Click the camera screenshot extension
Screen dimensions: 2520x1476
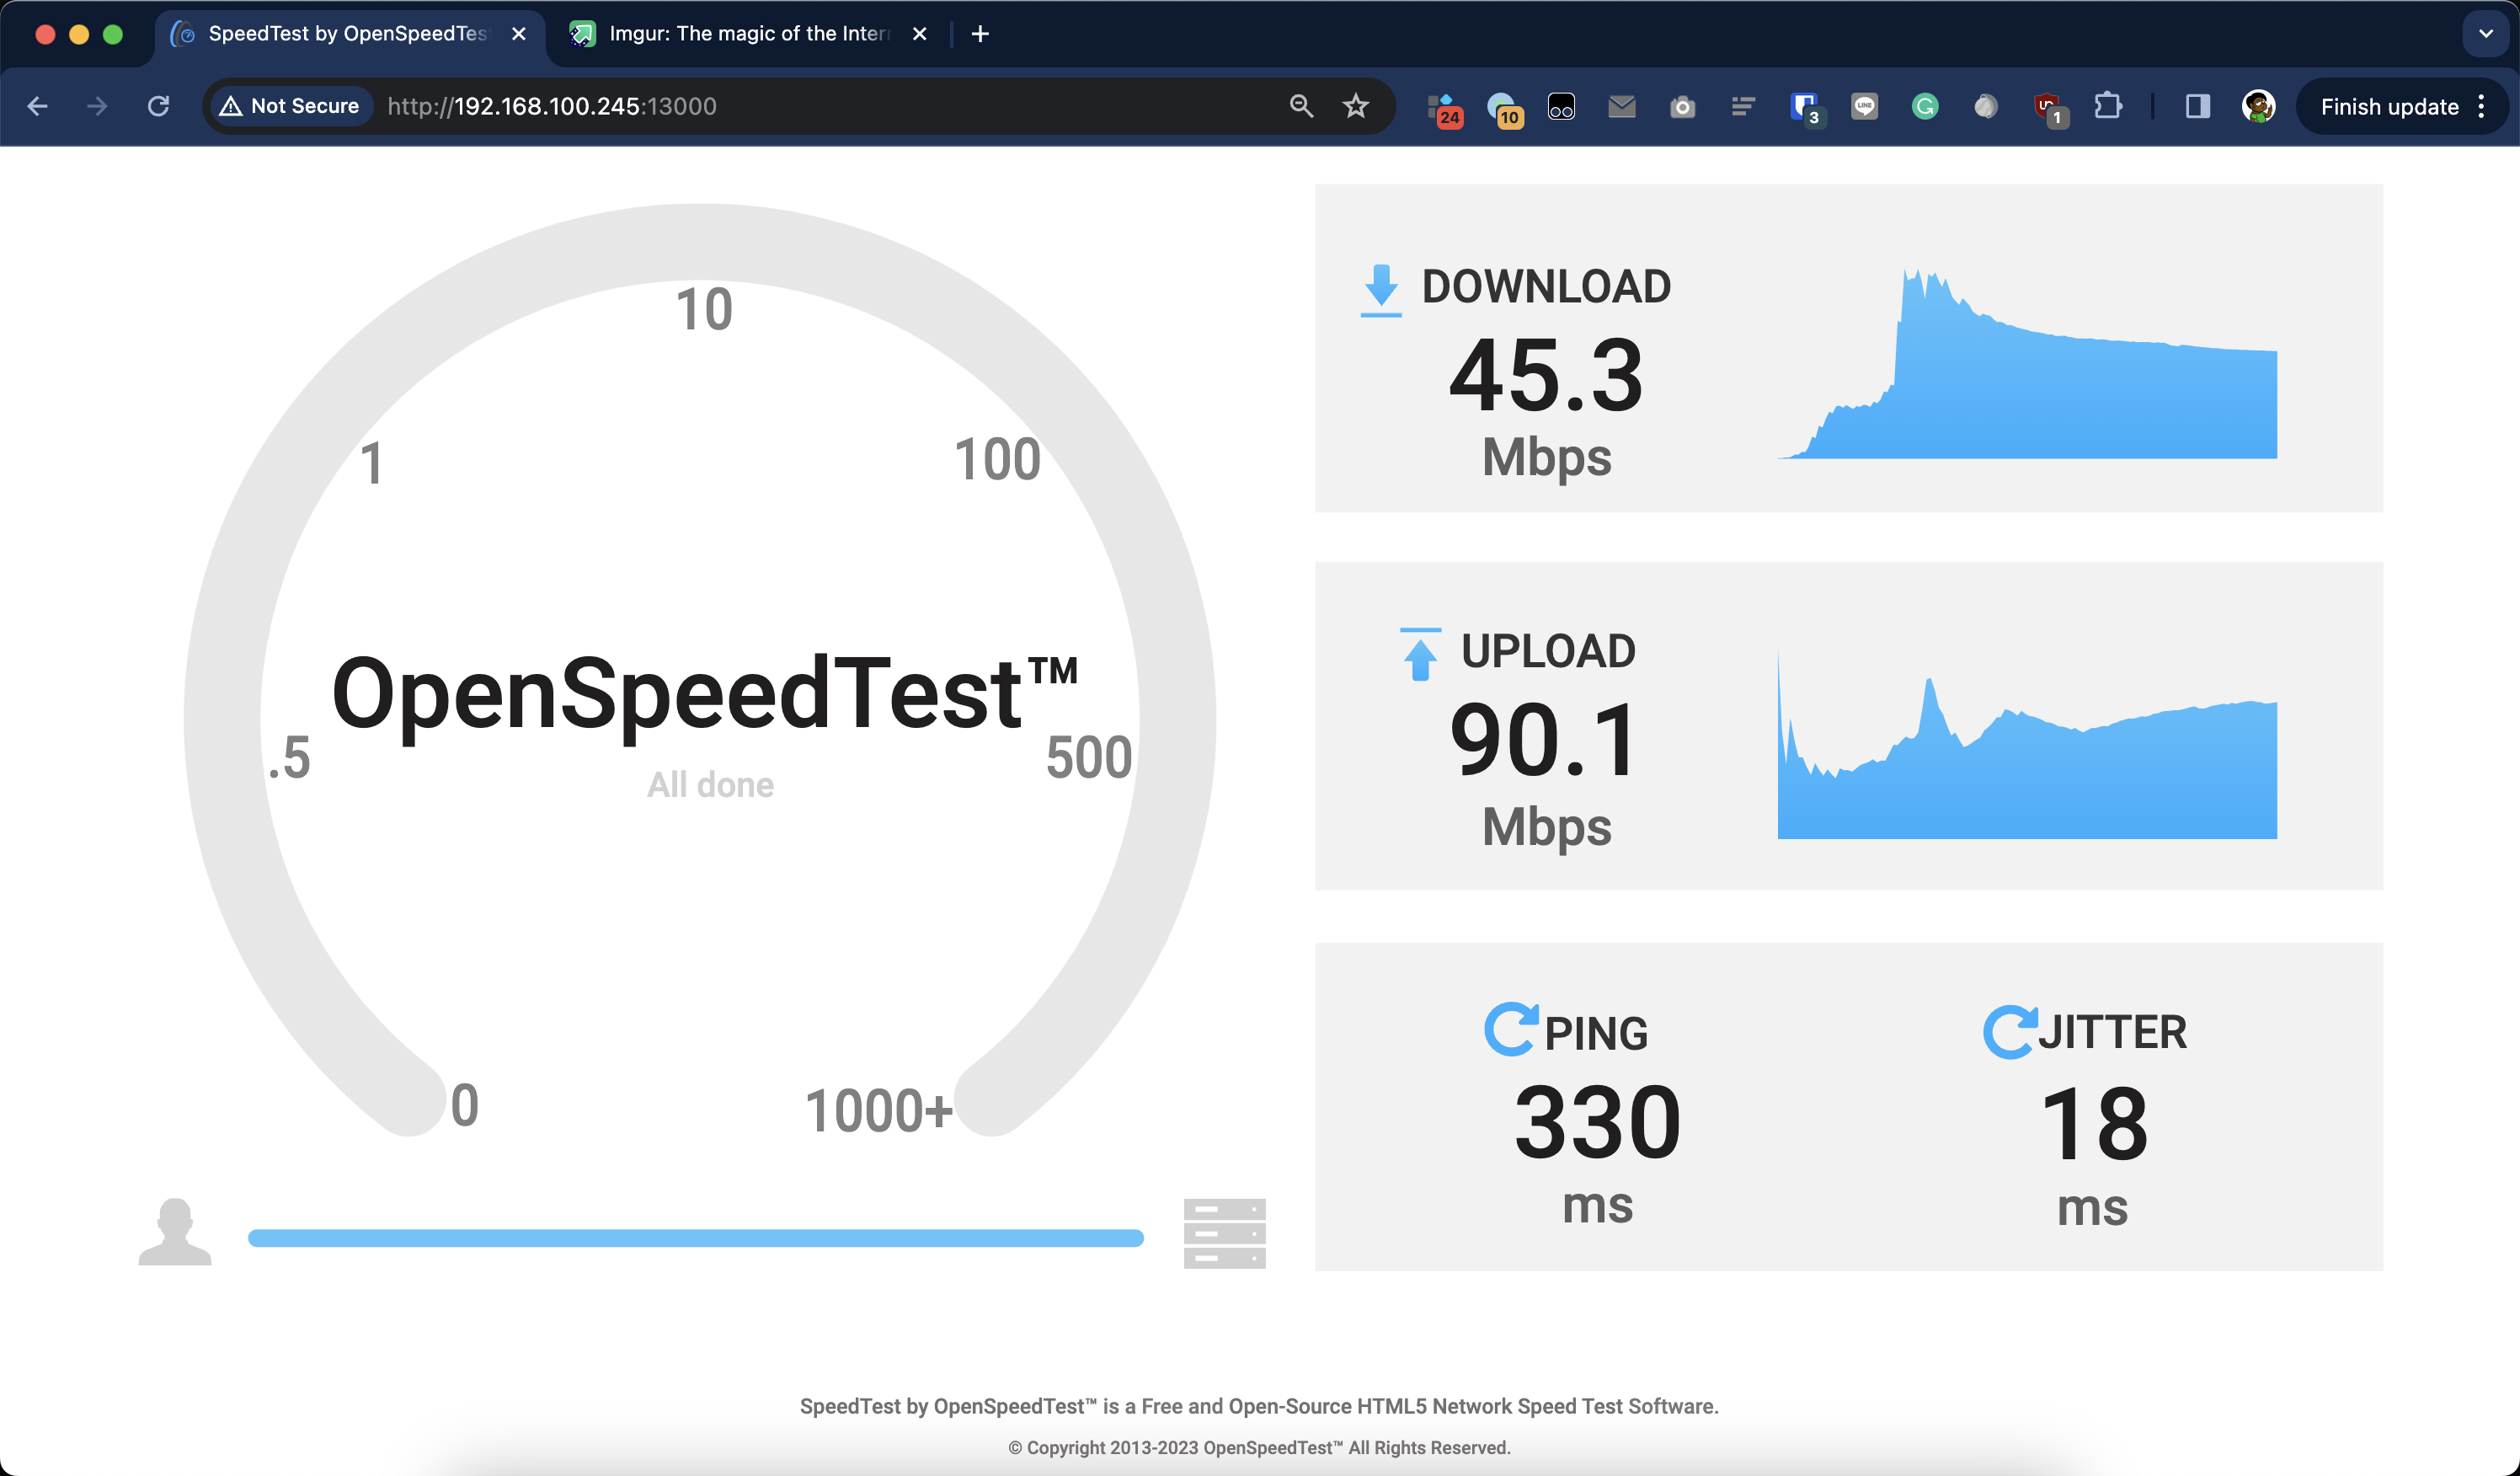click(1683, 106)
